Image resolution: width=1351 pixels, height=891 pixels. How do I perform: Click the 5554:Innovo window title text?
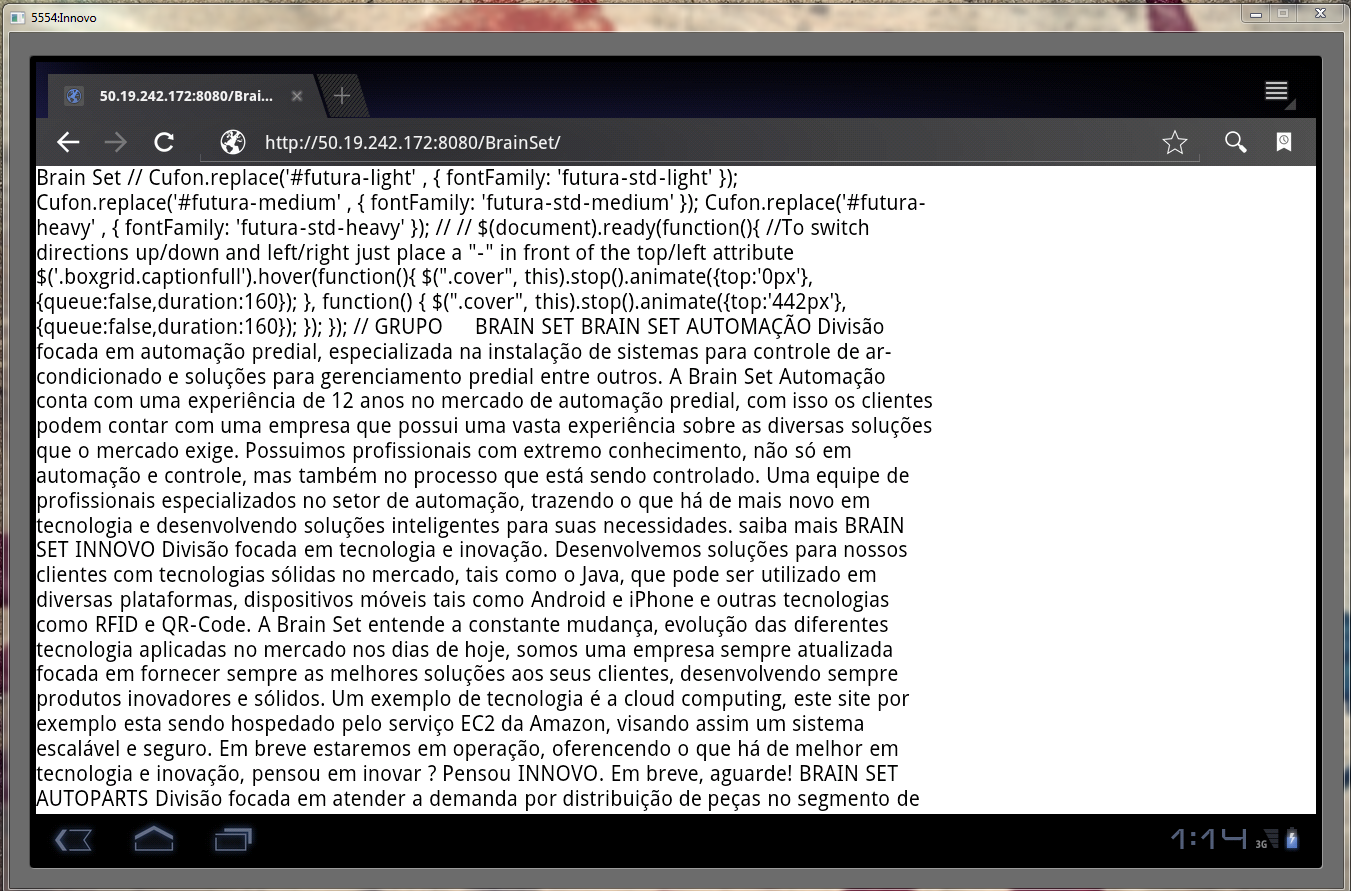[x=64, y=18]
